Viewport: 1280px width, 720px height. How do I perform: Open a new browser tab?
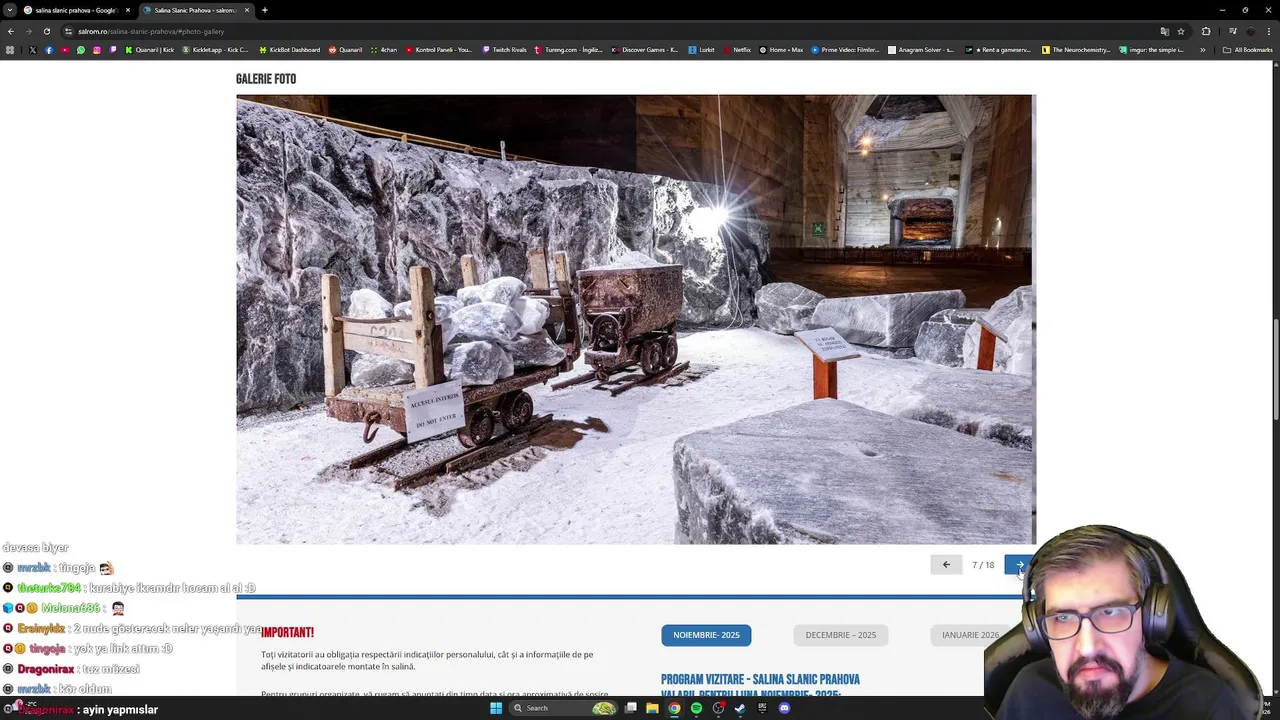265,10
